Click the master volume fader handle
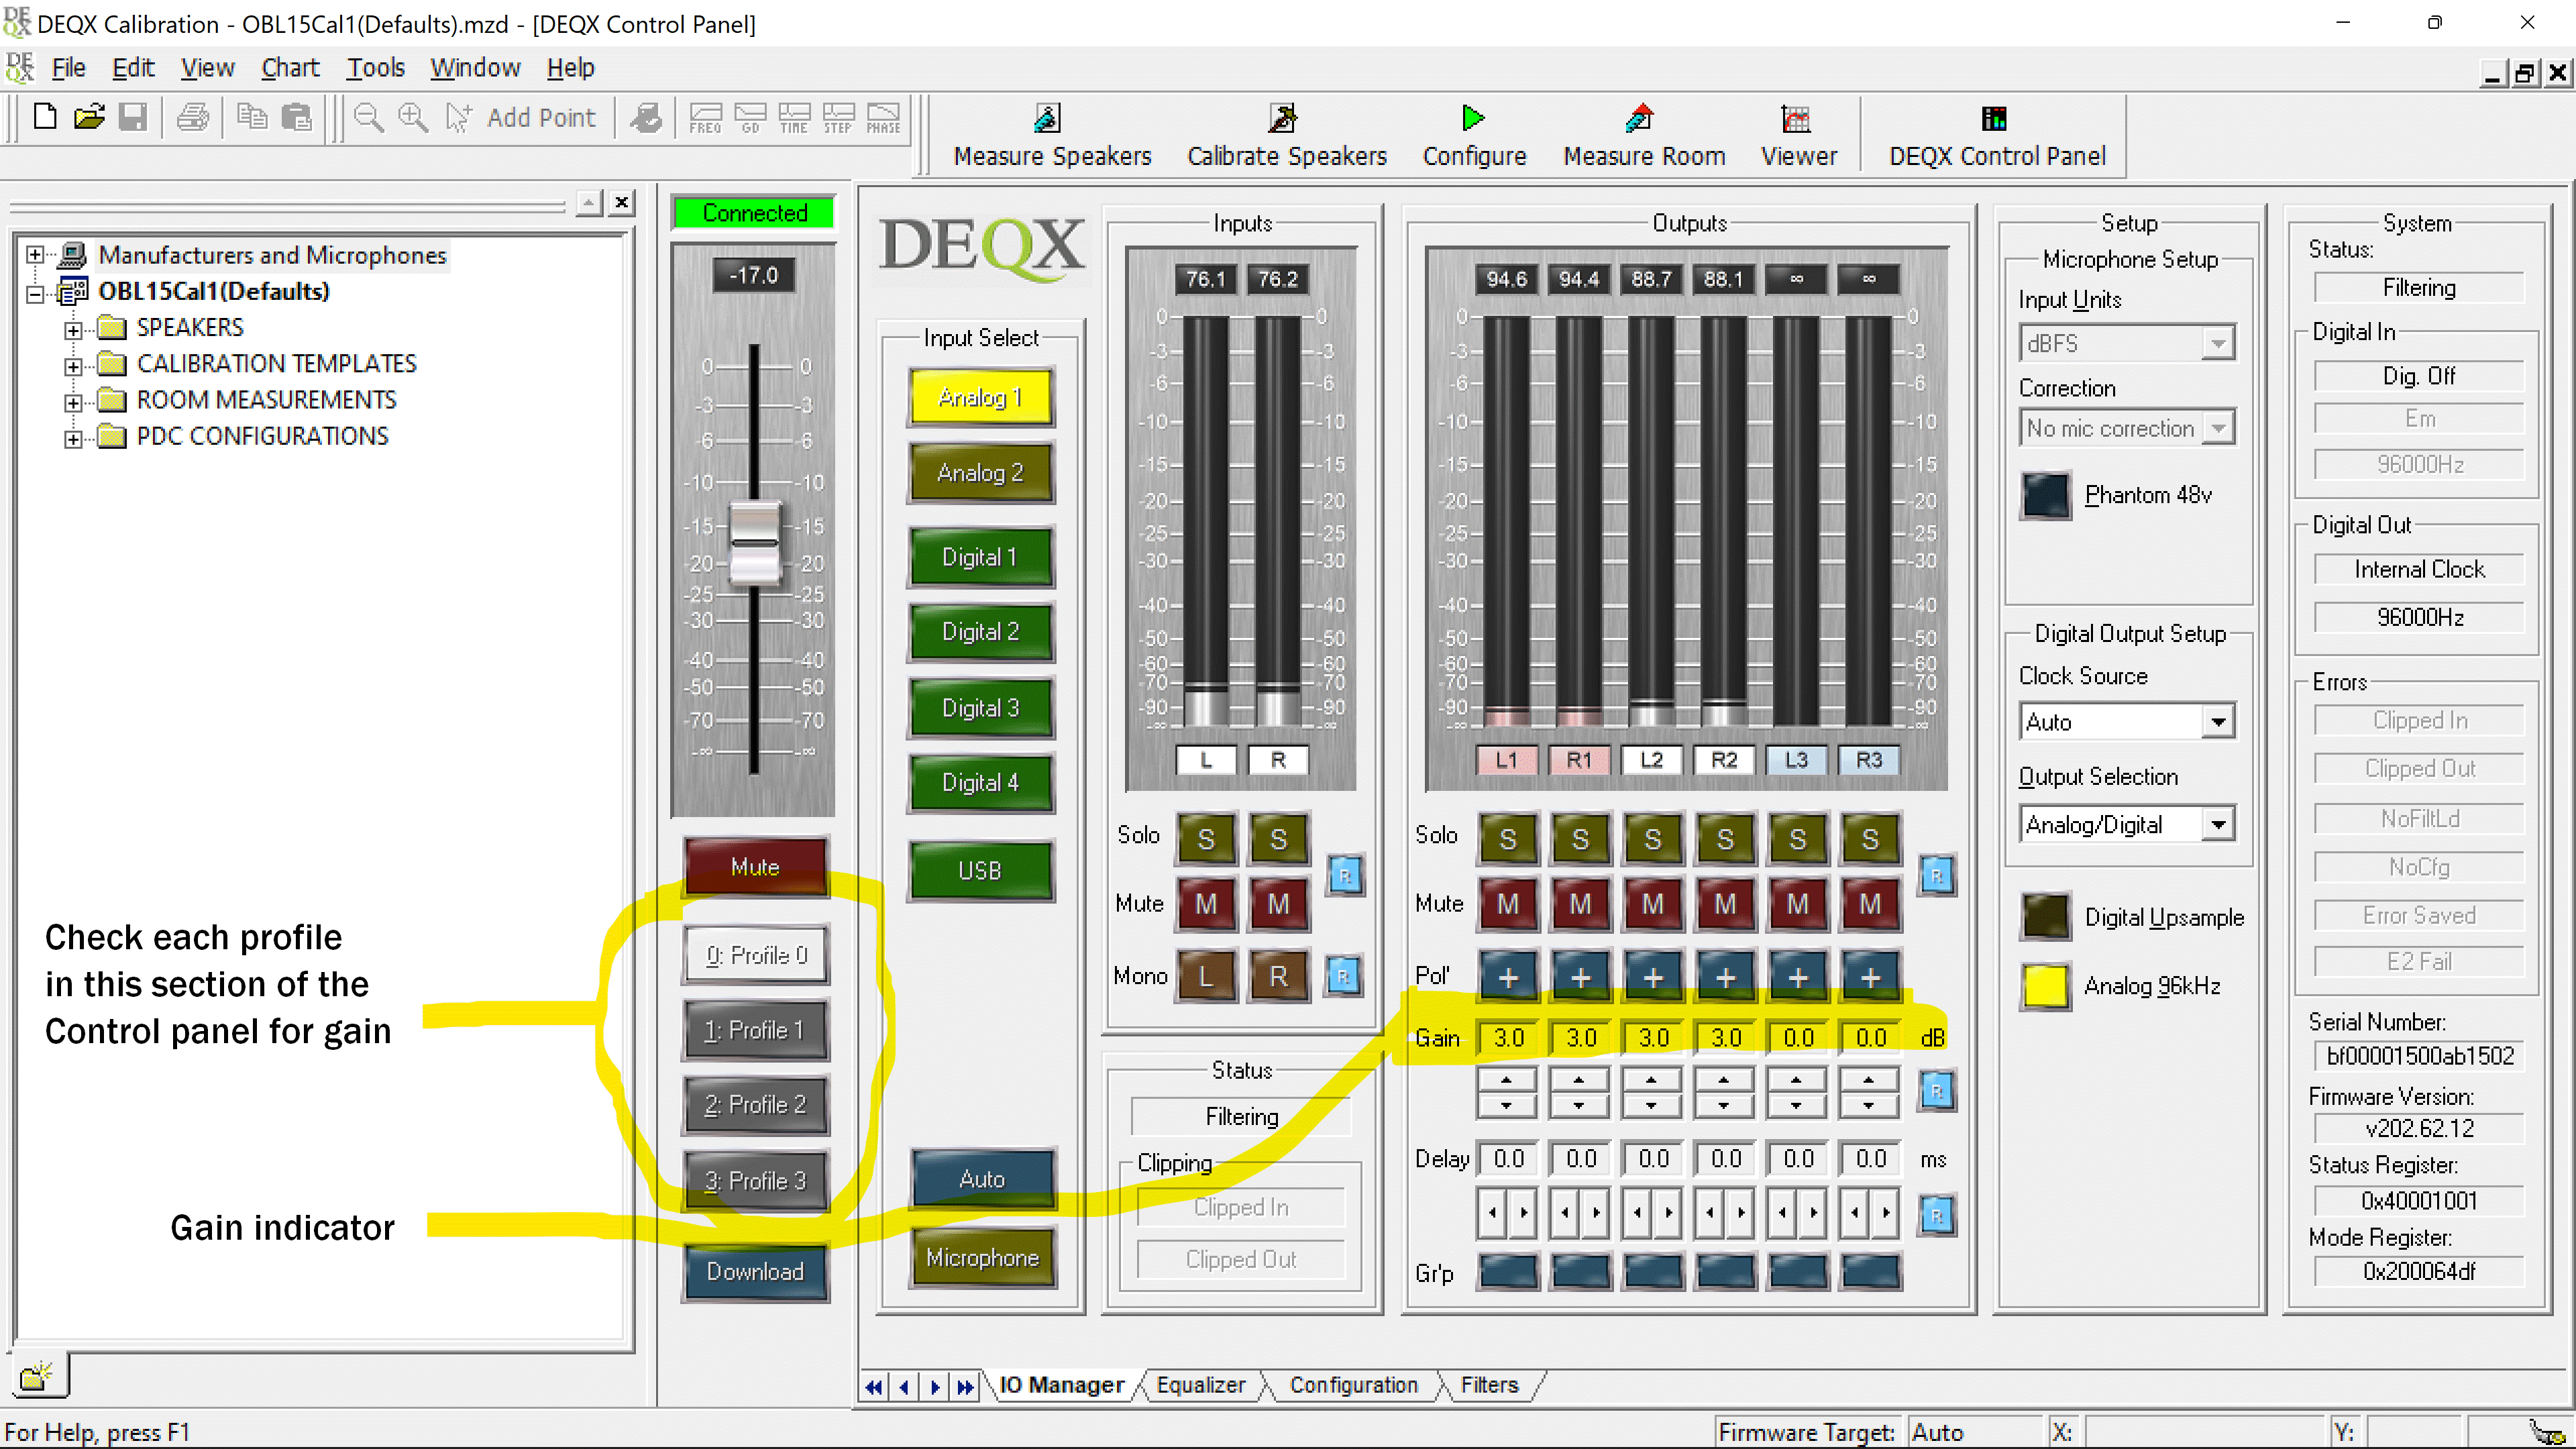This screenshot has width=2576, height=1449. pos(755,543)
